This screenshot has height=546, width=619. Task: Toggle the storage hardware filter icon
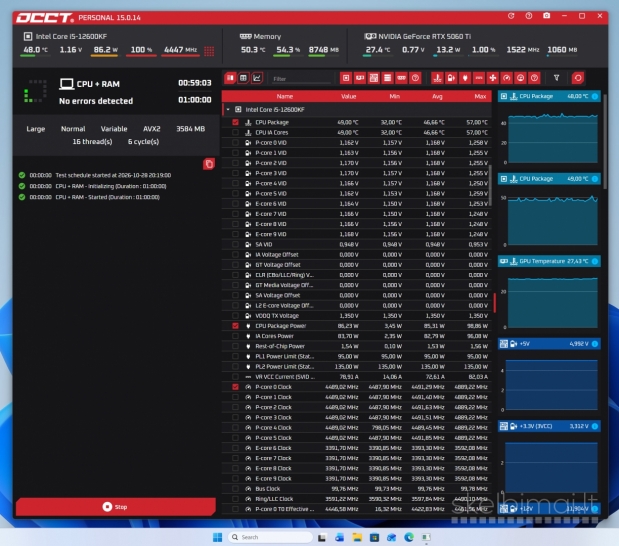387,78
